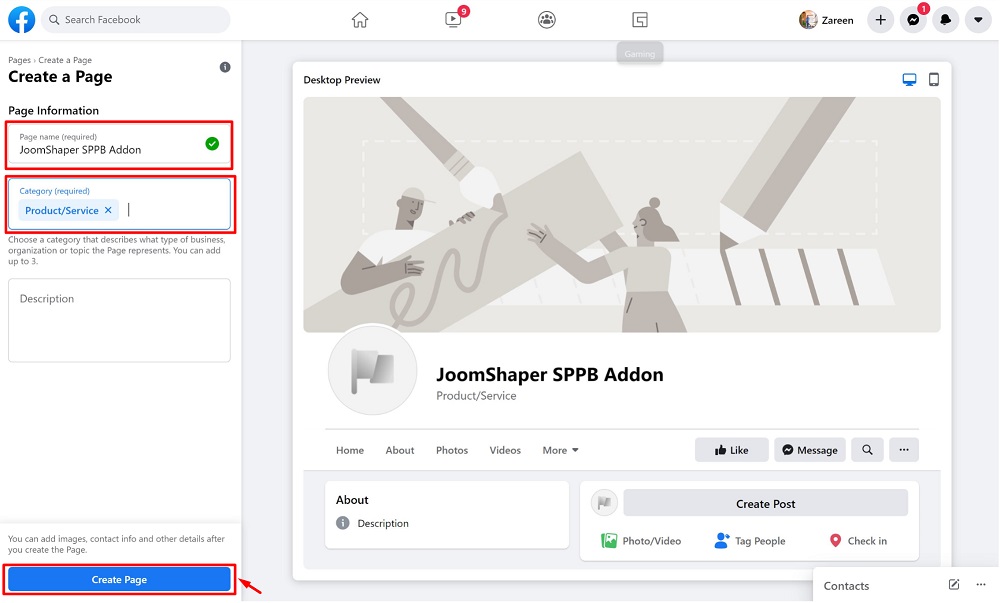
Task: Click the plus Create icon
Action: (x=880, y=20)
